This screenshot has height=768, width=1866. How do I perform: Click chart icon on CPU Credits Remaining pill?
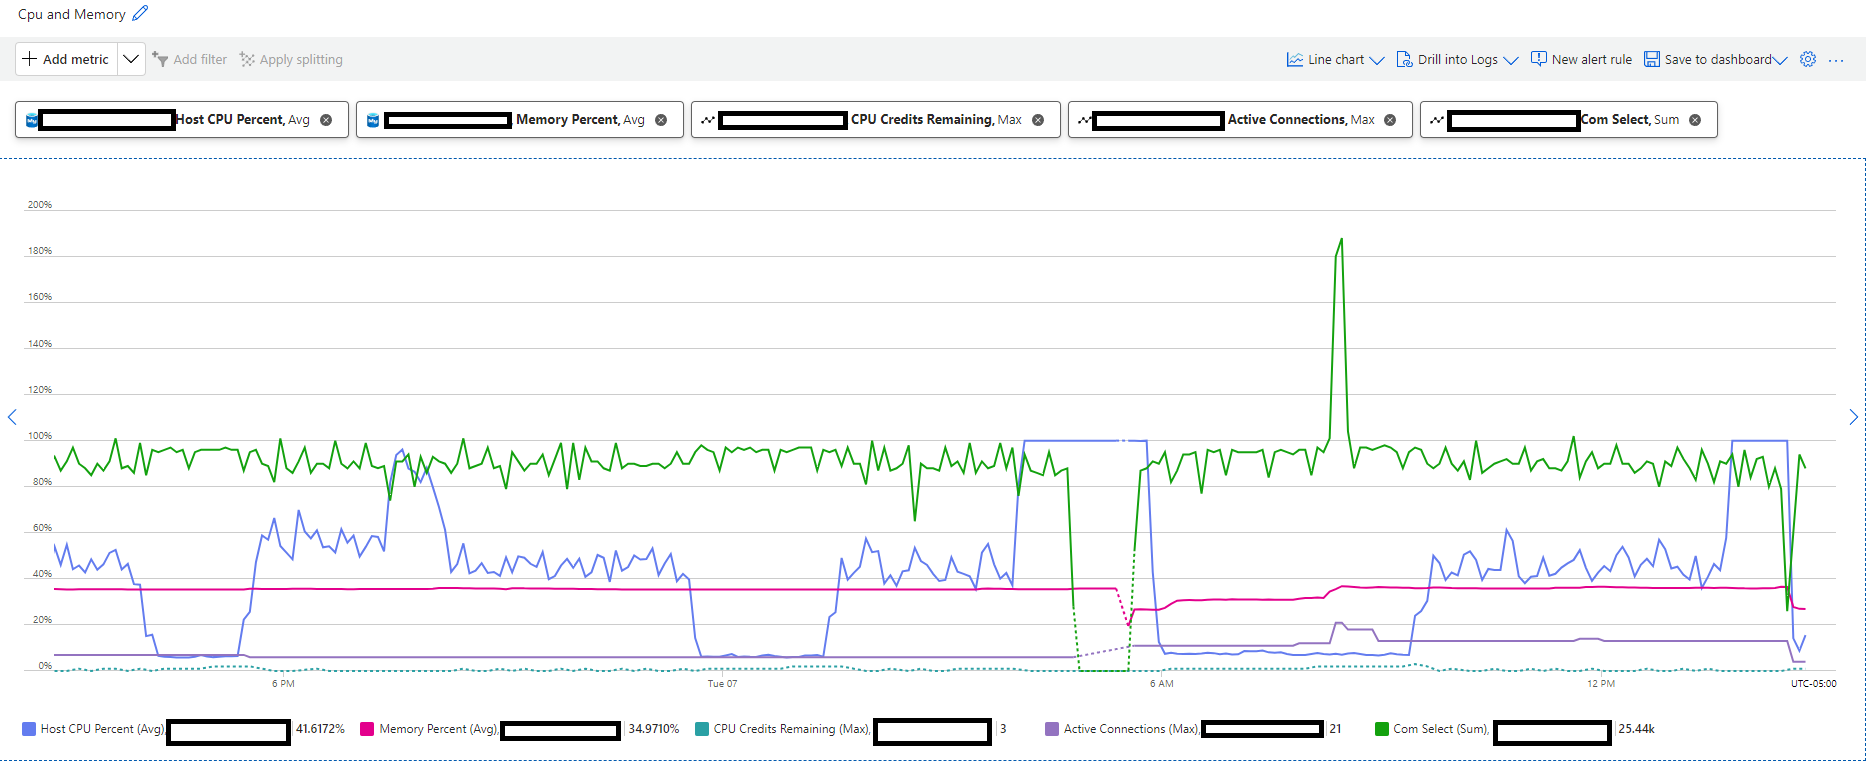coord(708,120)
